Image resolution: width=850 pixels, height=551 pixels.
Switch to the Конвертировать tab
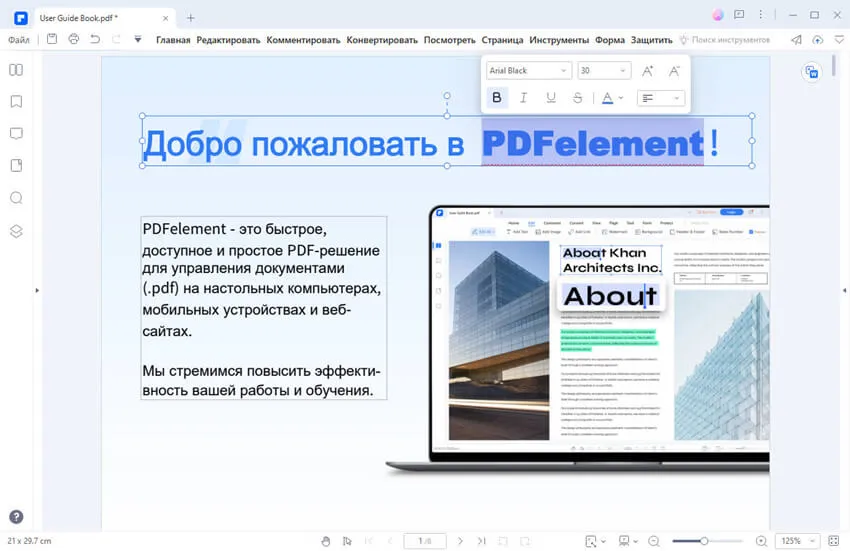[x=382, y=40]
